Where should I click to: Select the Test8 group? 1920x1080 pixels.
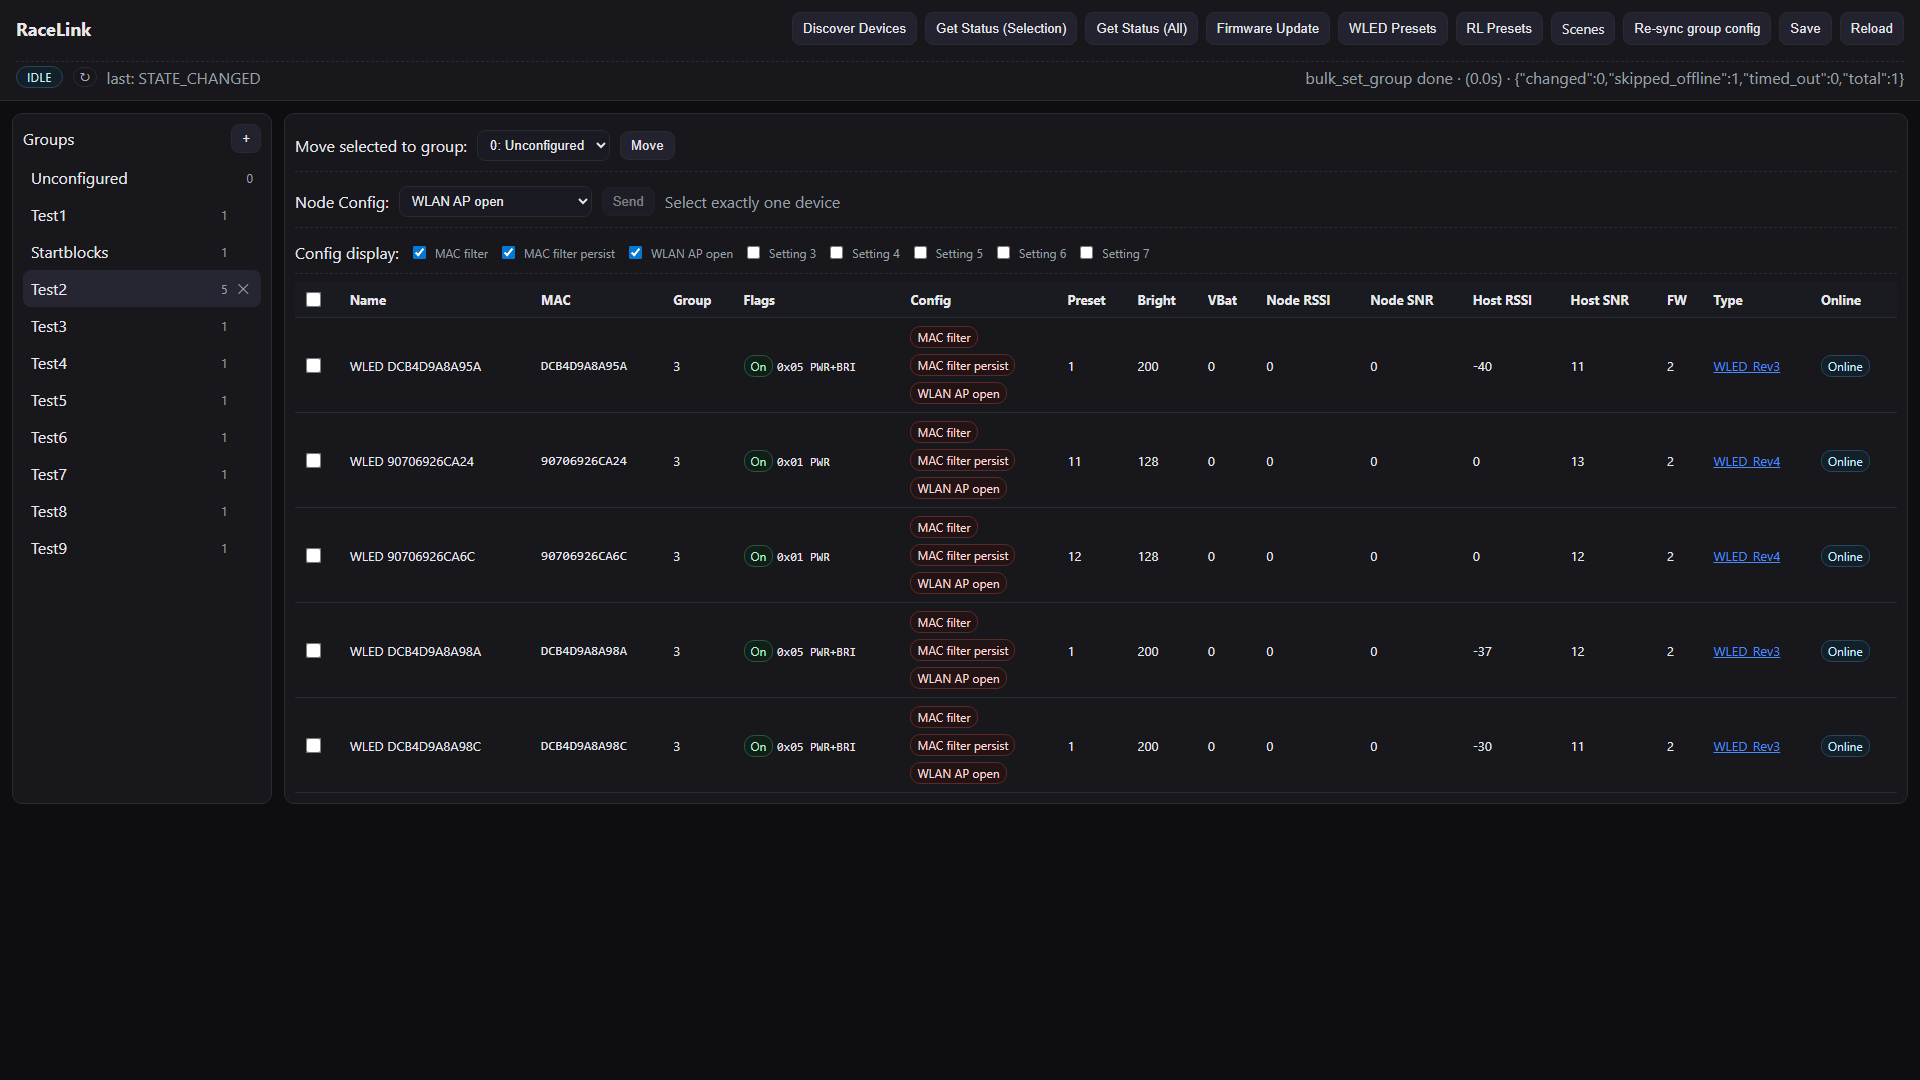(x=142, y=511)
